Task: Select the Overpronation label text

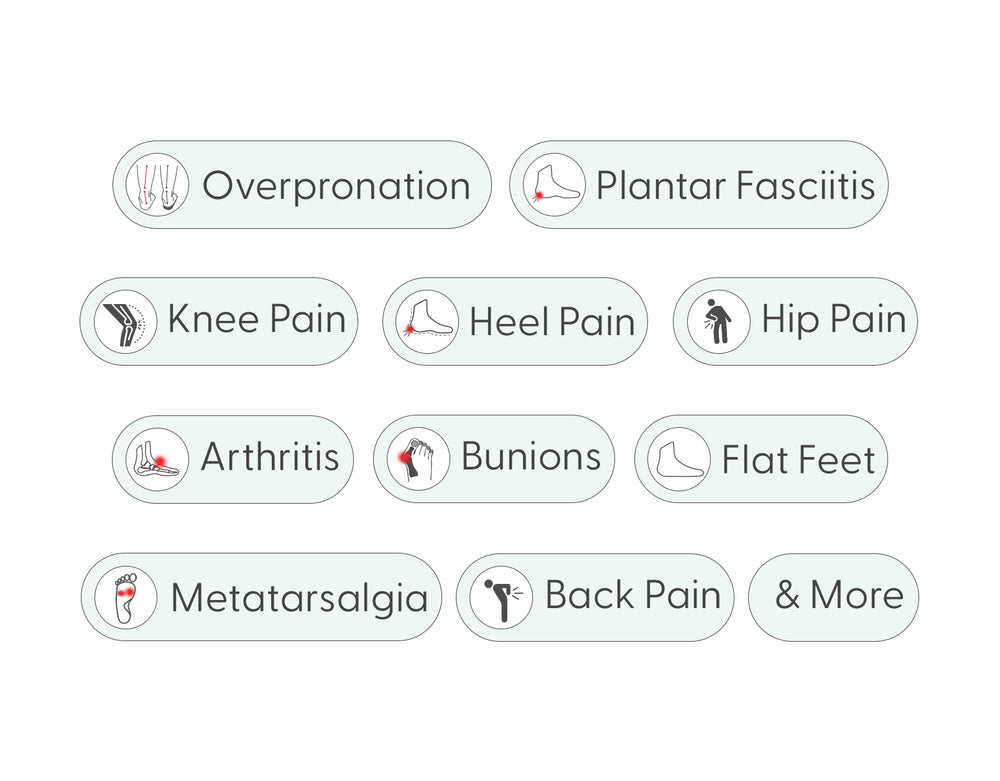Action: (337, 186)
